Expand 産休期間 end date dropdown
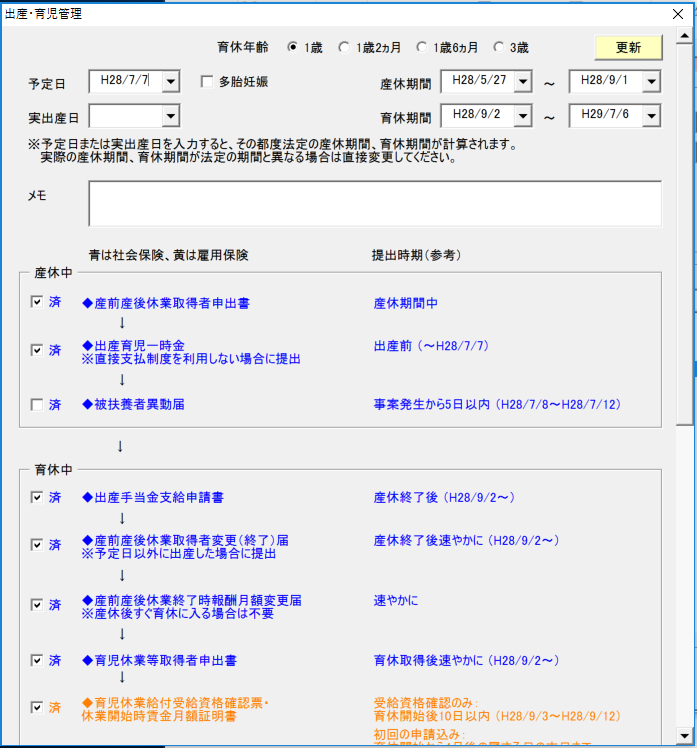The width and height of the screenshot is (697, 748). pyautogui.click(x=651, y=82)
